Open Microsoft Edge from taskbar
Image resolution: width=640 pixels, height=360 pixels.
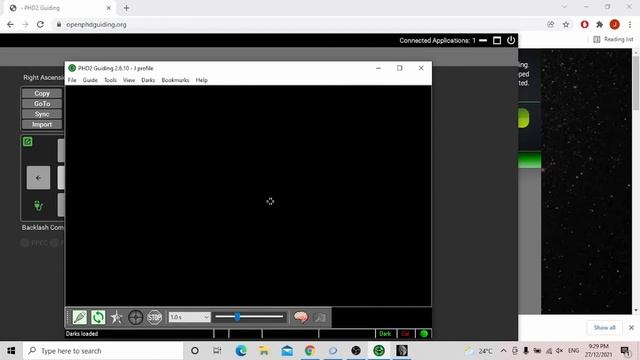241,351
